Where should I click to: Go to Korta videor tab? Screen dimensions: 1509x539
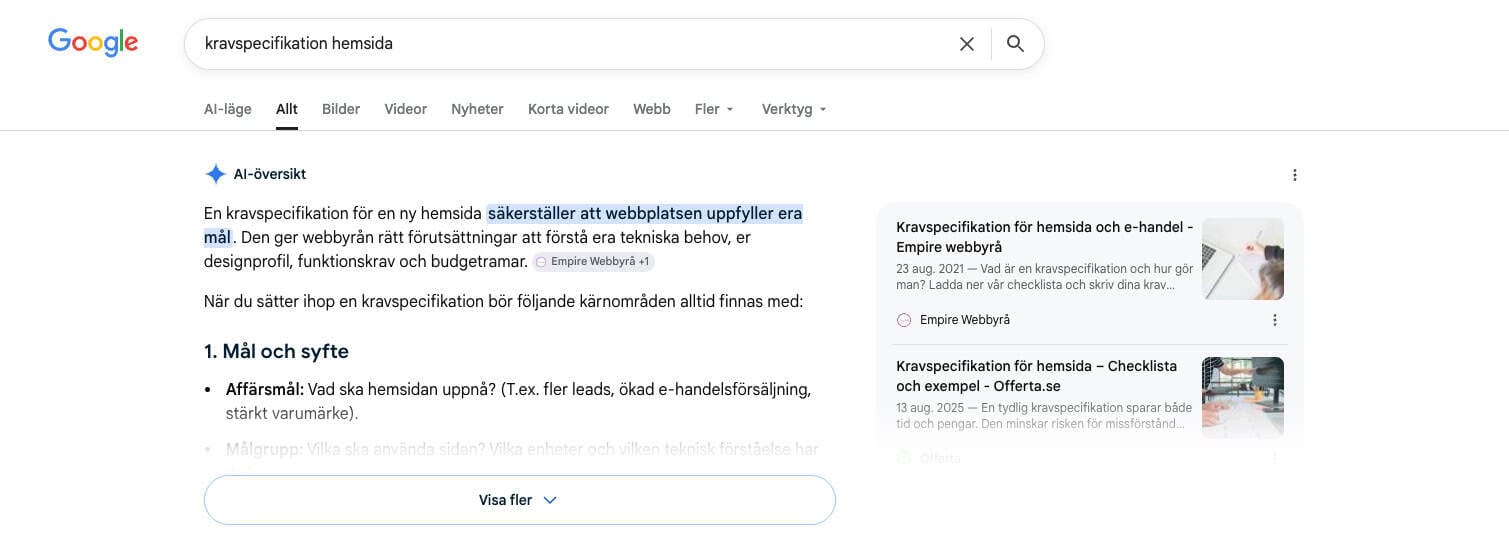pyautogui.click(x=568, y=109)
